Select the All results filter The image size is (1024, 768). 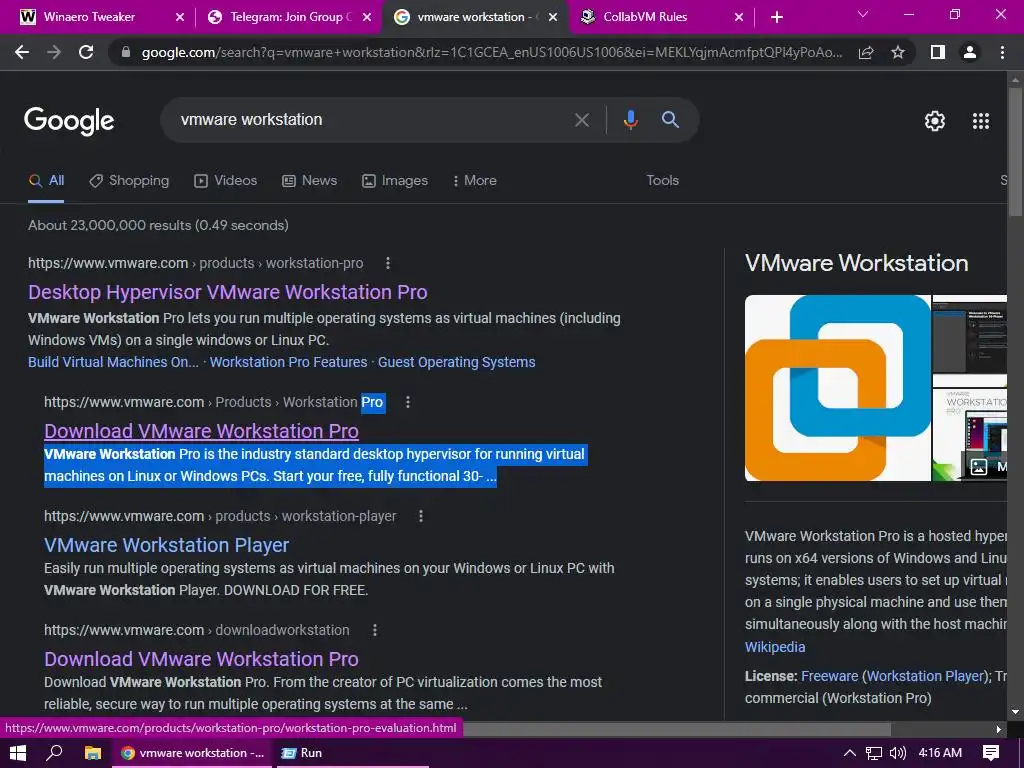(46, 181)
